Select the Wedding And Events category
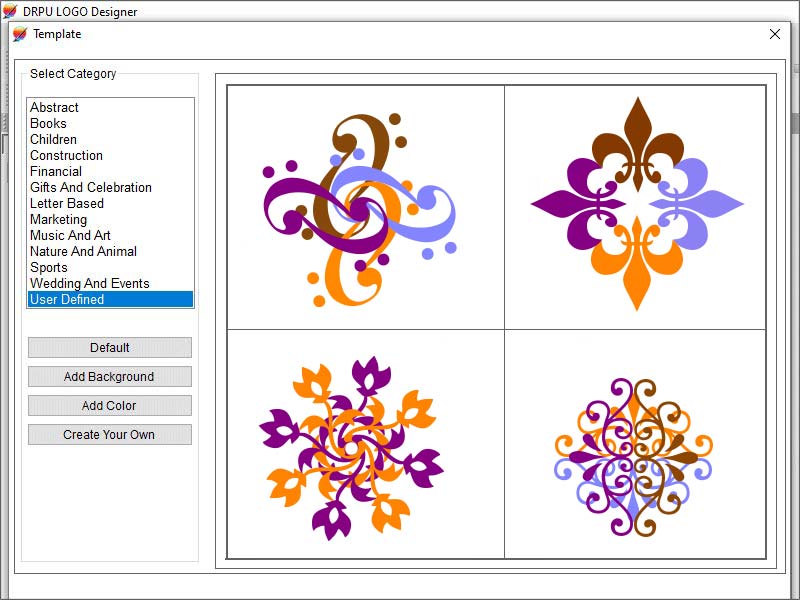The width and height of the screenshot is (800, 600). [x=90, y=284]
